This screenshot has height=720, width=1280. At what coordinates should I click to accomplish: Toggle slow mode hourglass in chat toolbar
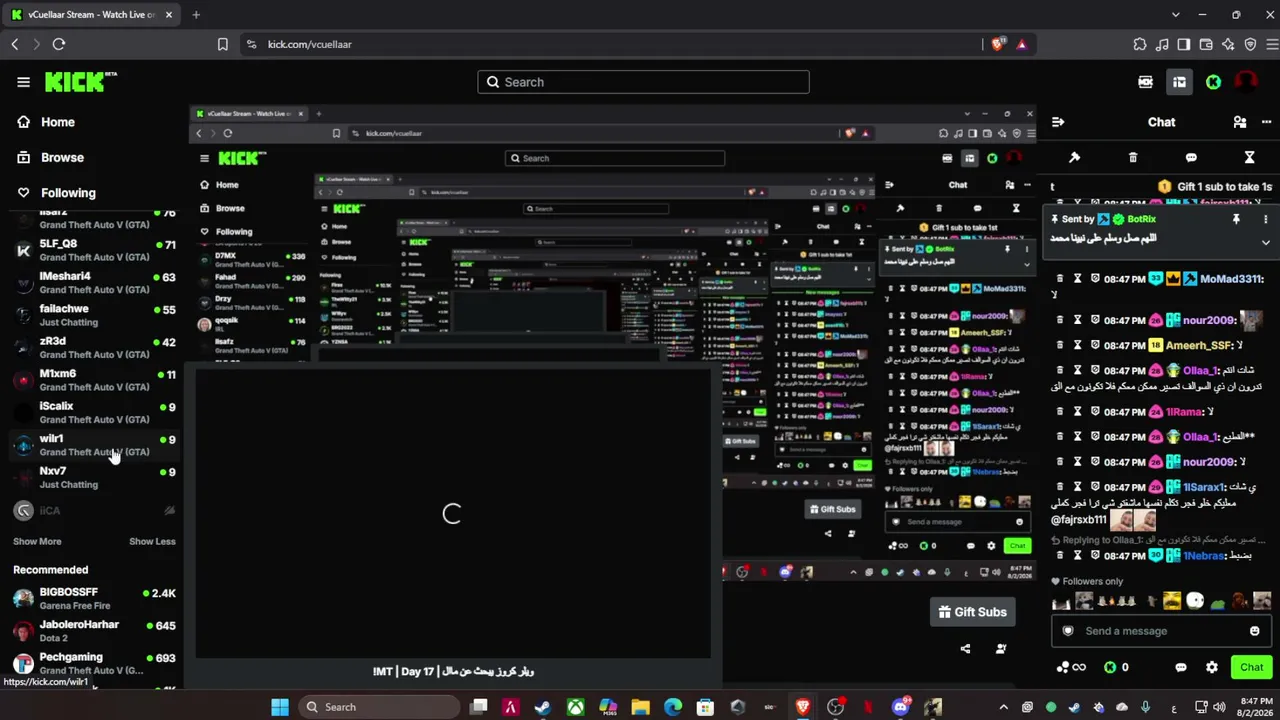tap(1249, 158)
